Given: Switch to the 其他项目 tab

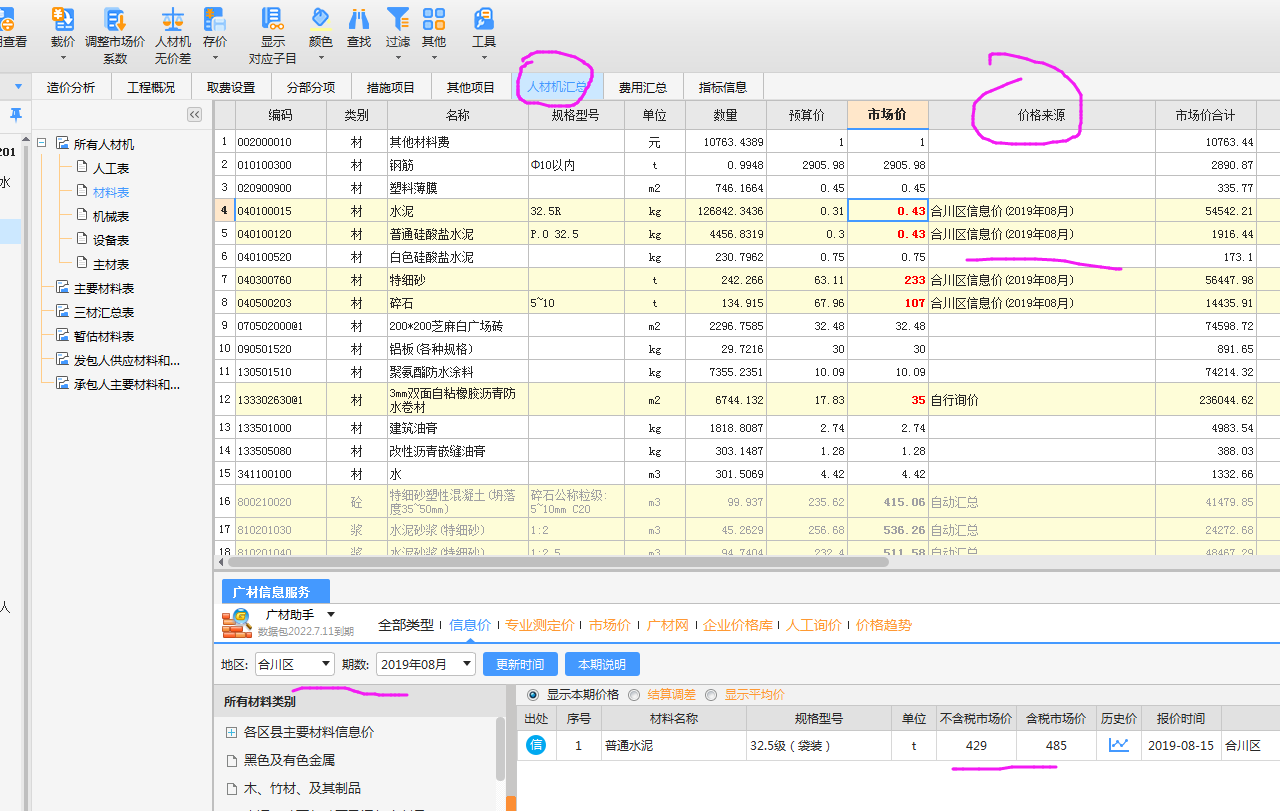Looking at the screenshot, I should tap(471, 87).
